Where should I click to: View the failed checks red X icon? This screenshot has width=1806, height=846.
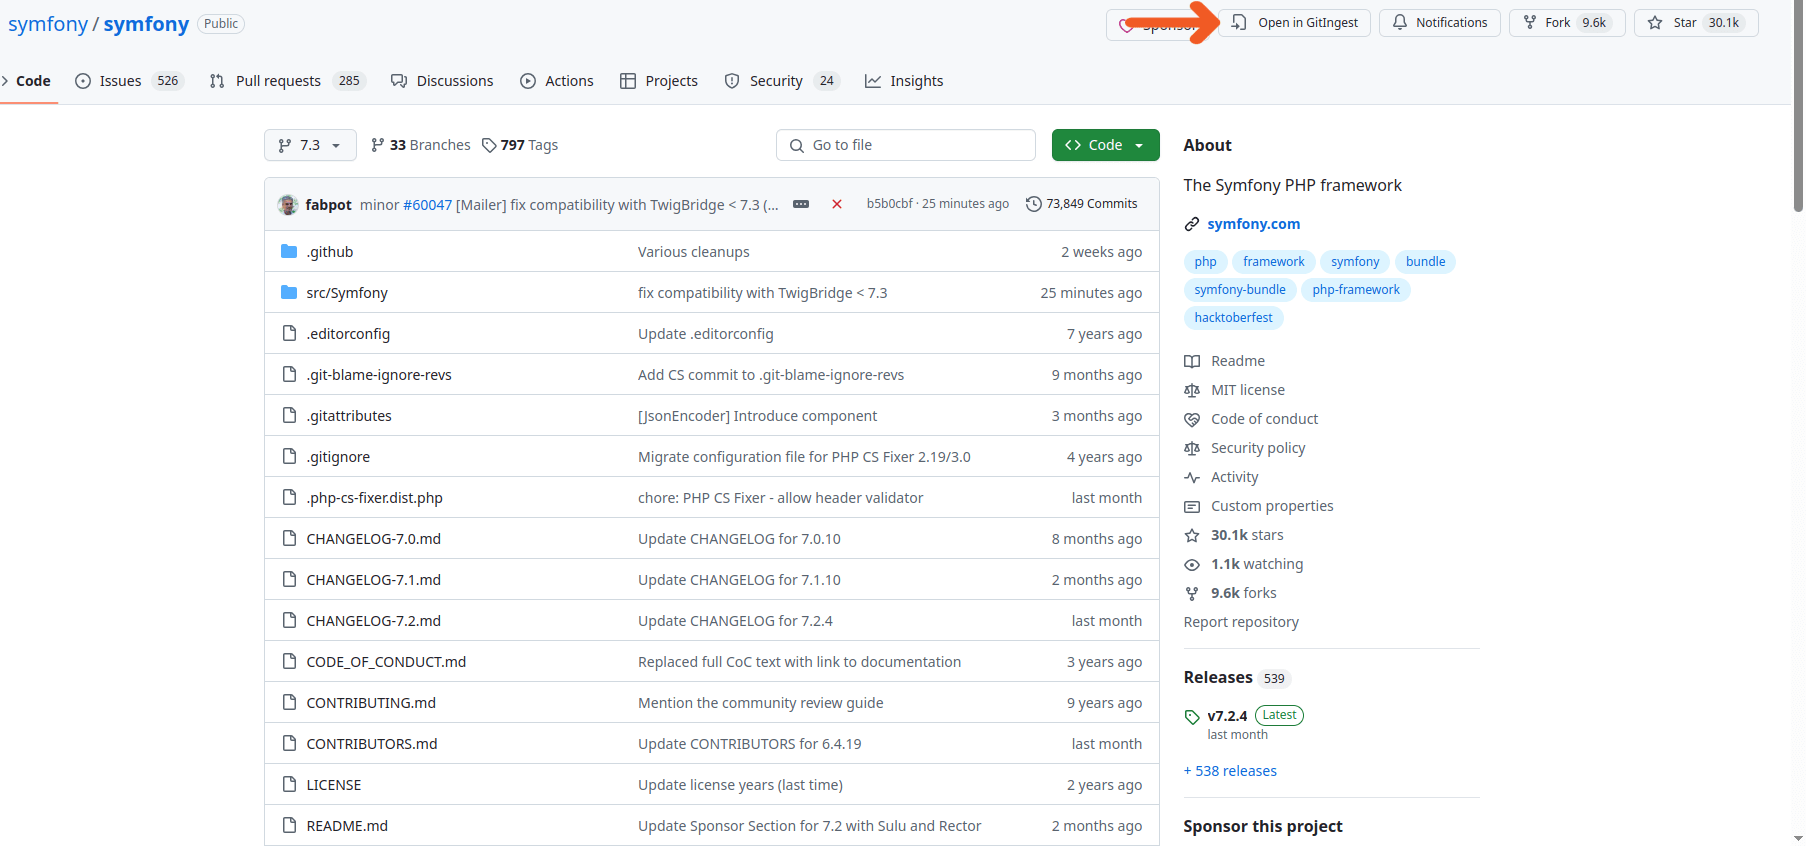(837, 204)
